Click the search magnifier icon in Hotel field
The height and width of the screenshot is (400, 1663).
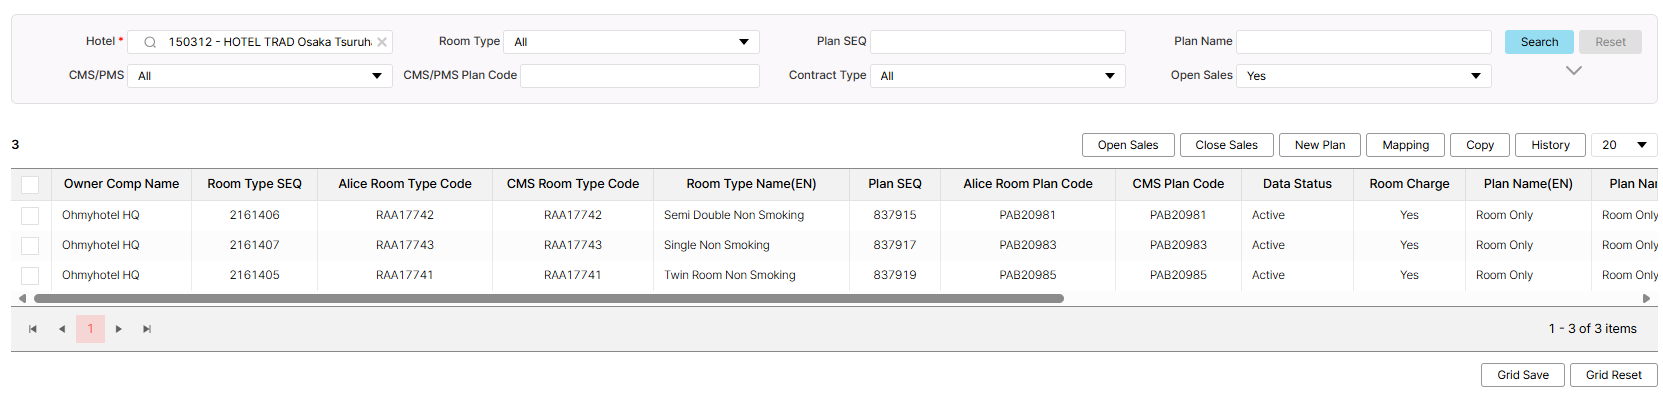(x=150, y=42)
